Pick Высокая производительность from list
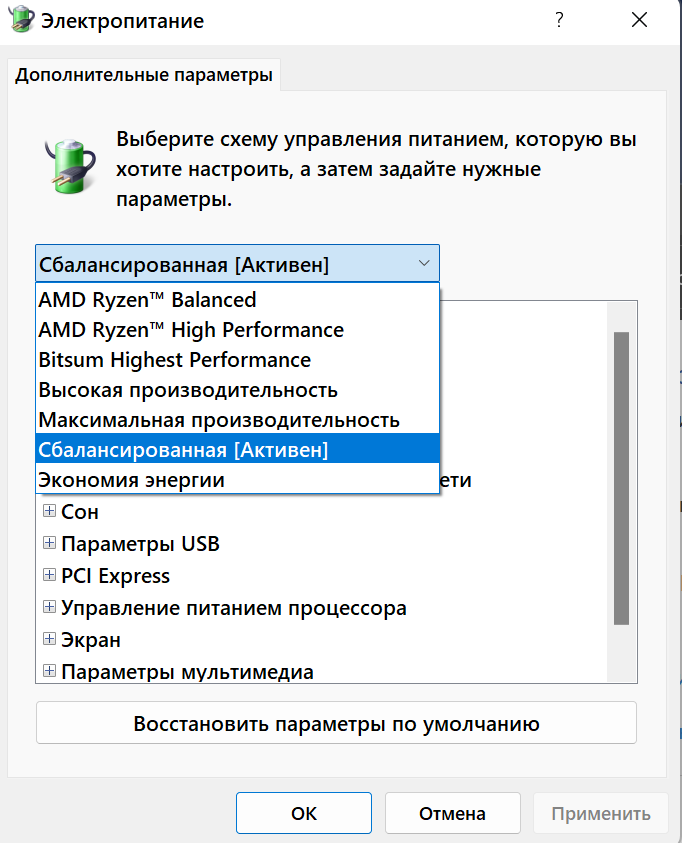This screenshot has width=682, height=843. click(188, 390)
